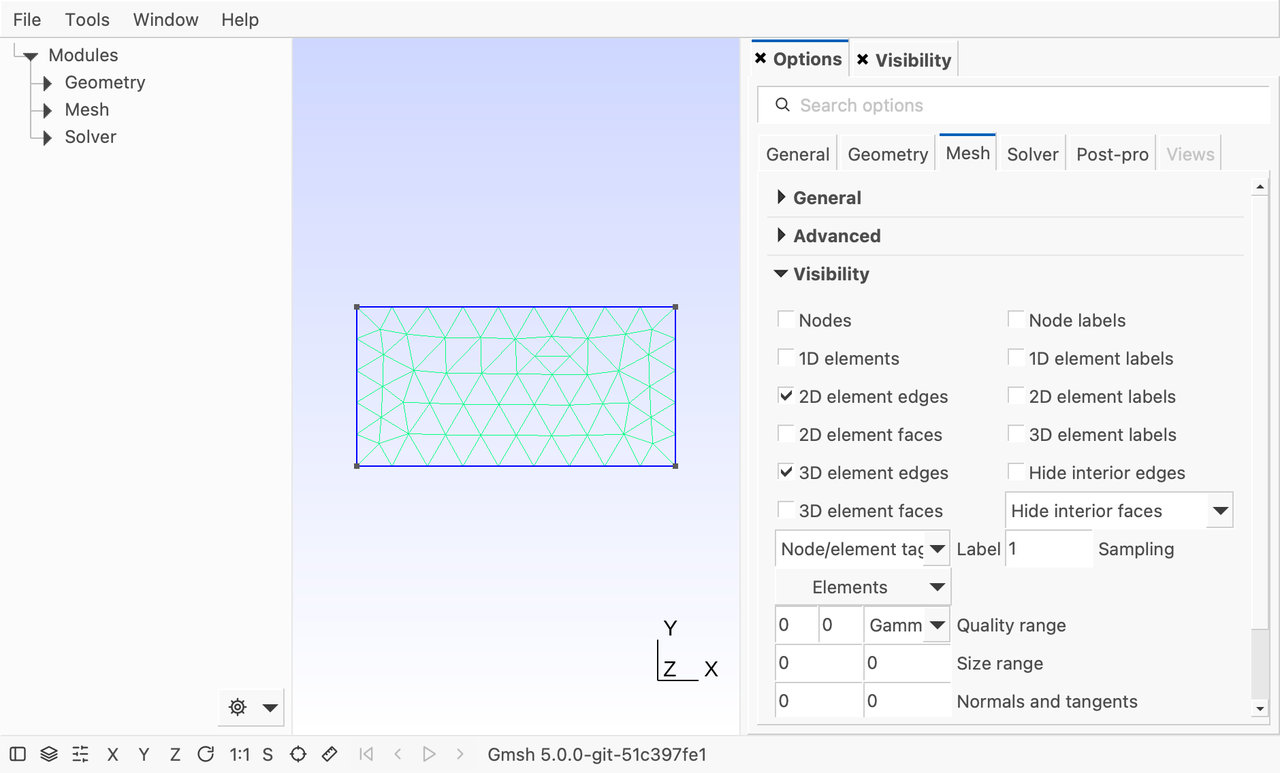Switch to the Post-pro options tab
Viewport: 1280px width, 773px height.
[1112, 154]
